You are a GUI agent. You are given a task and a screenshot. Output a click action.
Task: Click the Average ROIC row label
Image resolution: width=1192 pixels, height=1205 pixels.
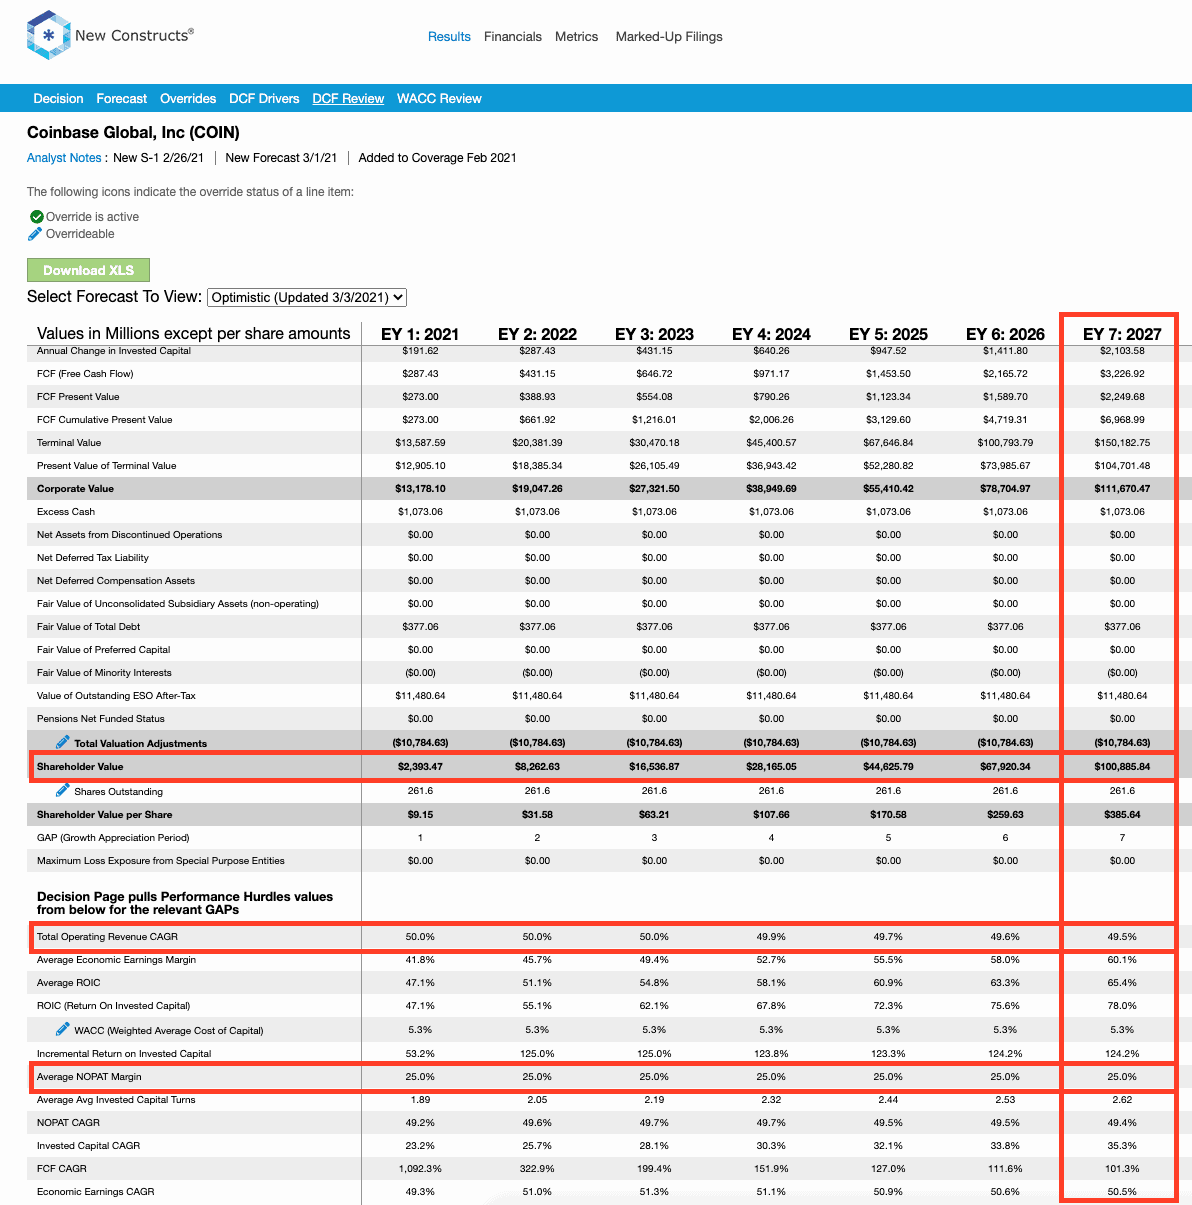[x=69, y=983]
